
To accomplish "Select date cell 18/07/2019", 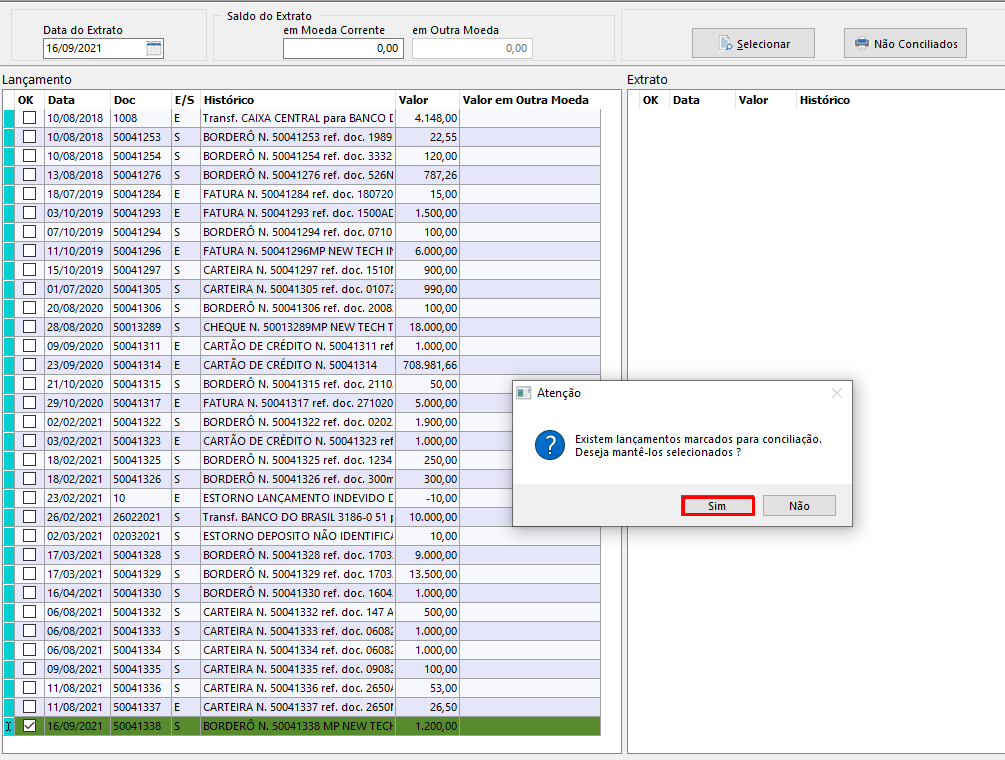I will point(78,194).
